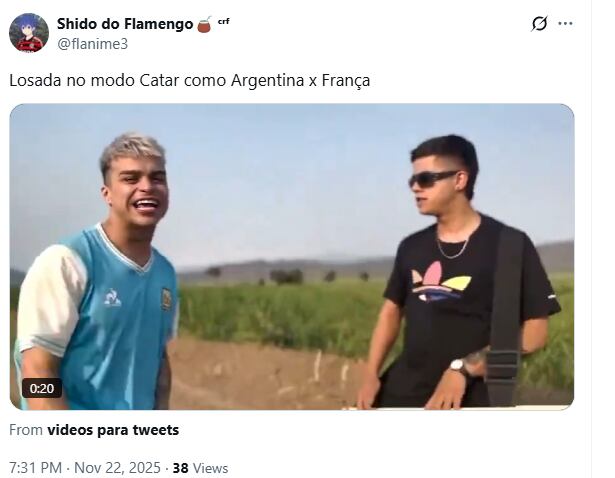The width and height of the screenshot is (615, 478).
Task: Click the Grok explain icon on the tweet
Action: 539,24
